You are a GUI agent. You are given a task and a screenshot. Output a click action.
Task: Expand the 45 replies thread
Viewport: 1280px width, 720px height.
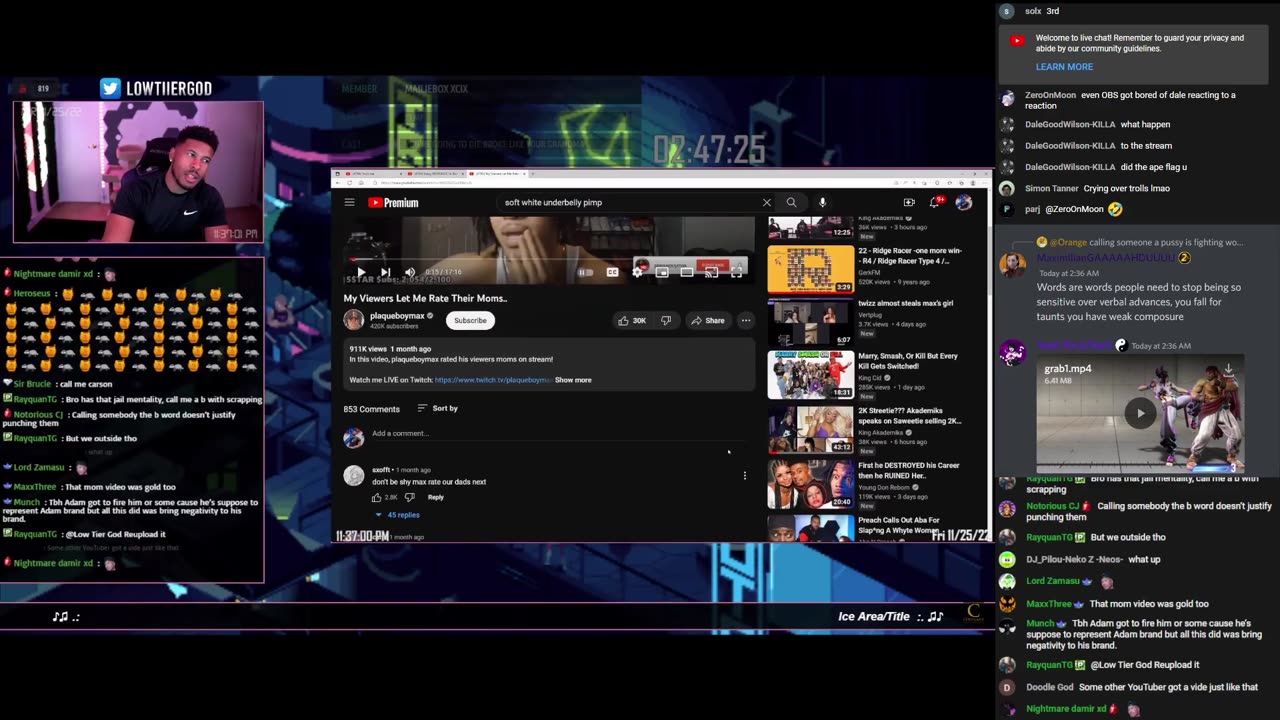point(398,515)
